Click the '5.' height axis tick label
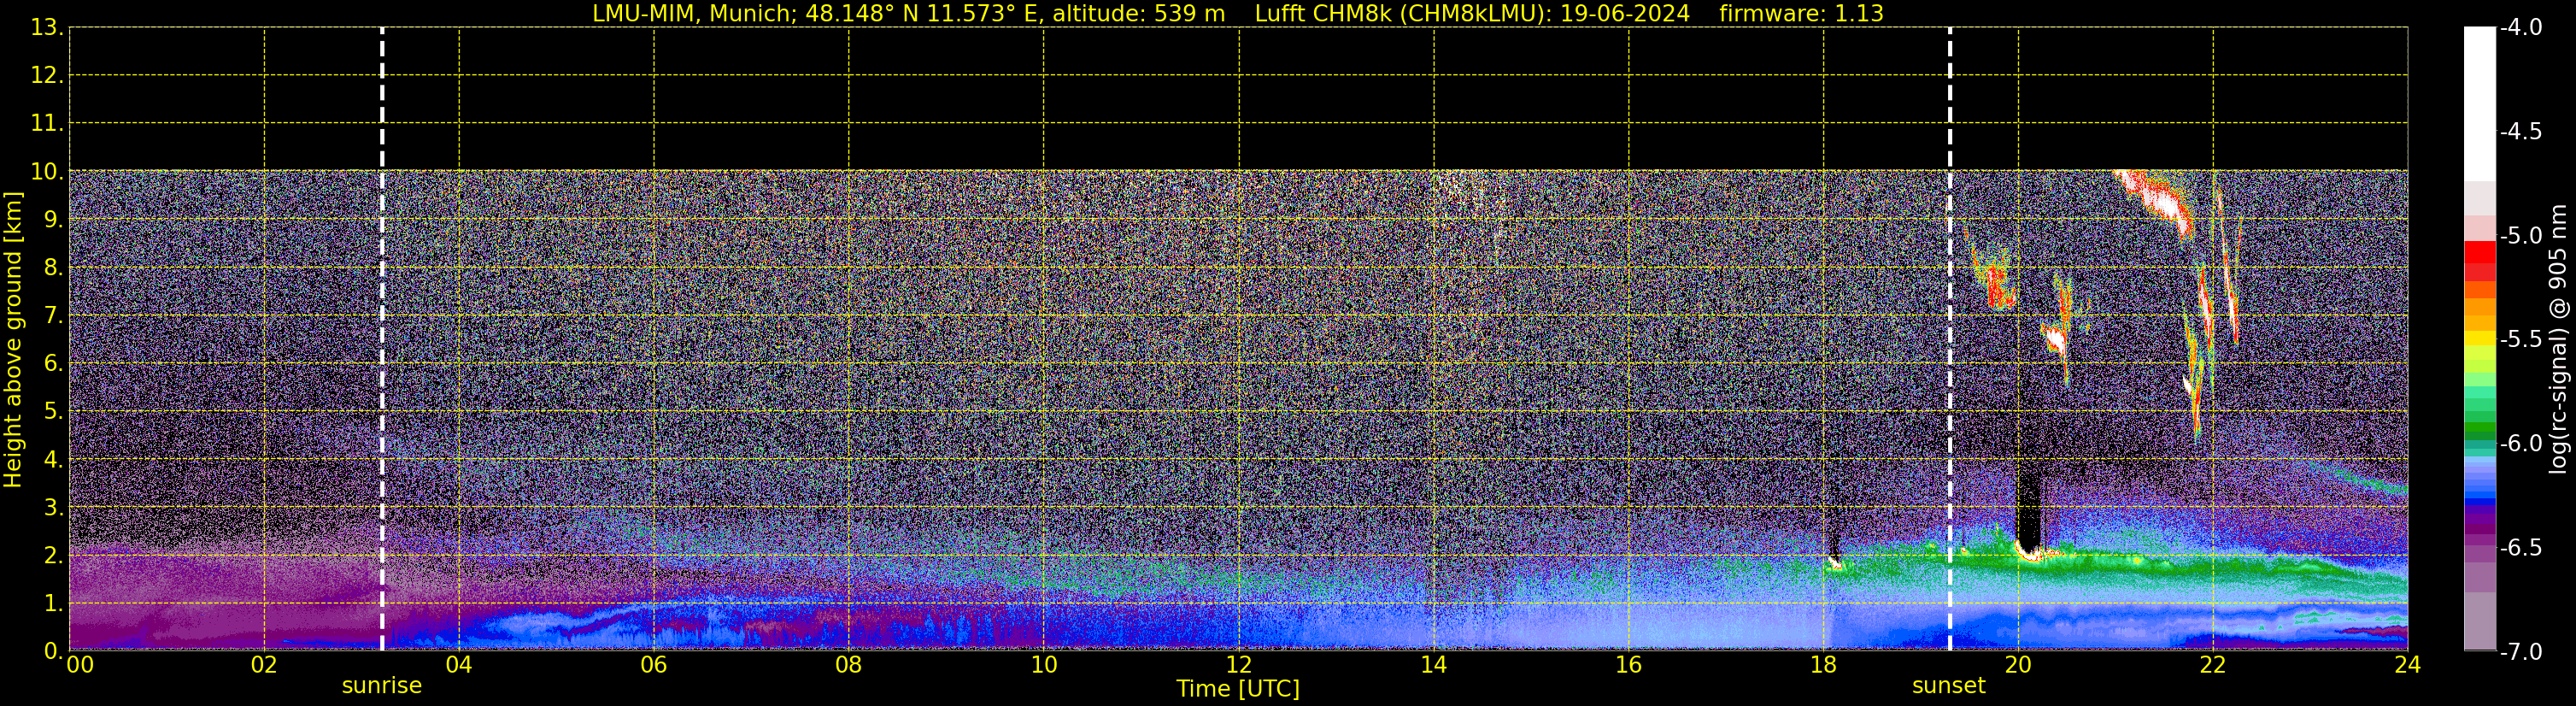The width and height of the screenshot is (2576, 706). click(x=53, y=412)
